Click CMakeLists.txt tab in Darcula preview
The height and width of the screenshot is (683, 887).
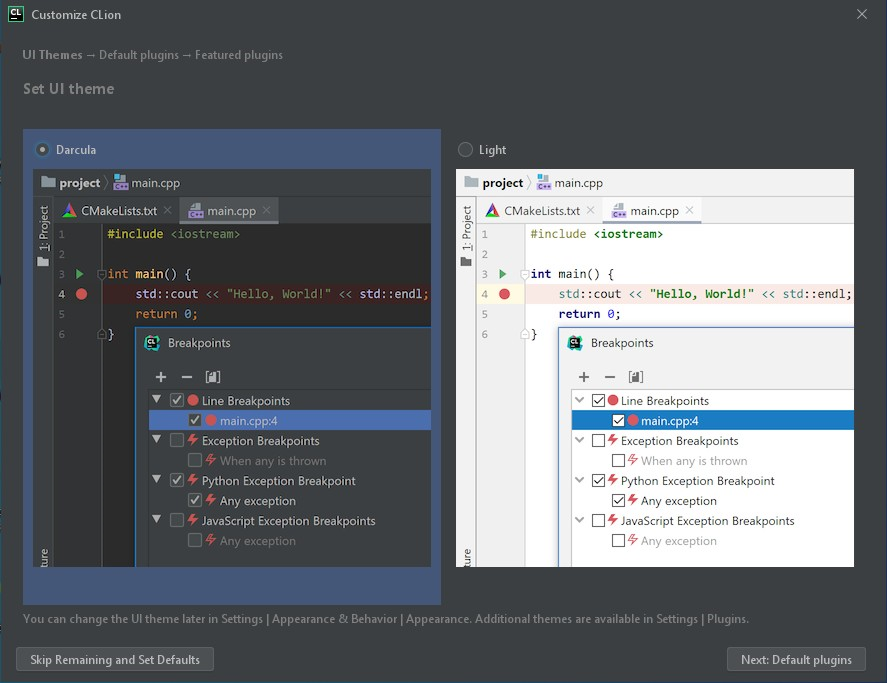(117, 211)
